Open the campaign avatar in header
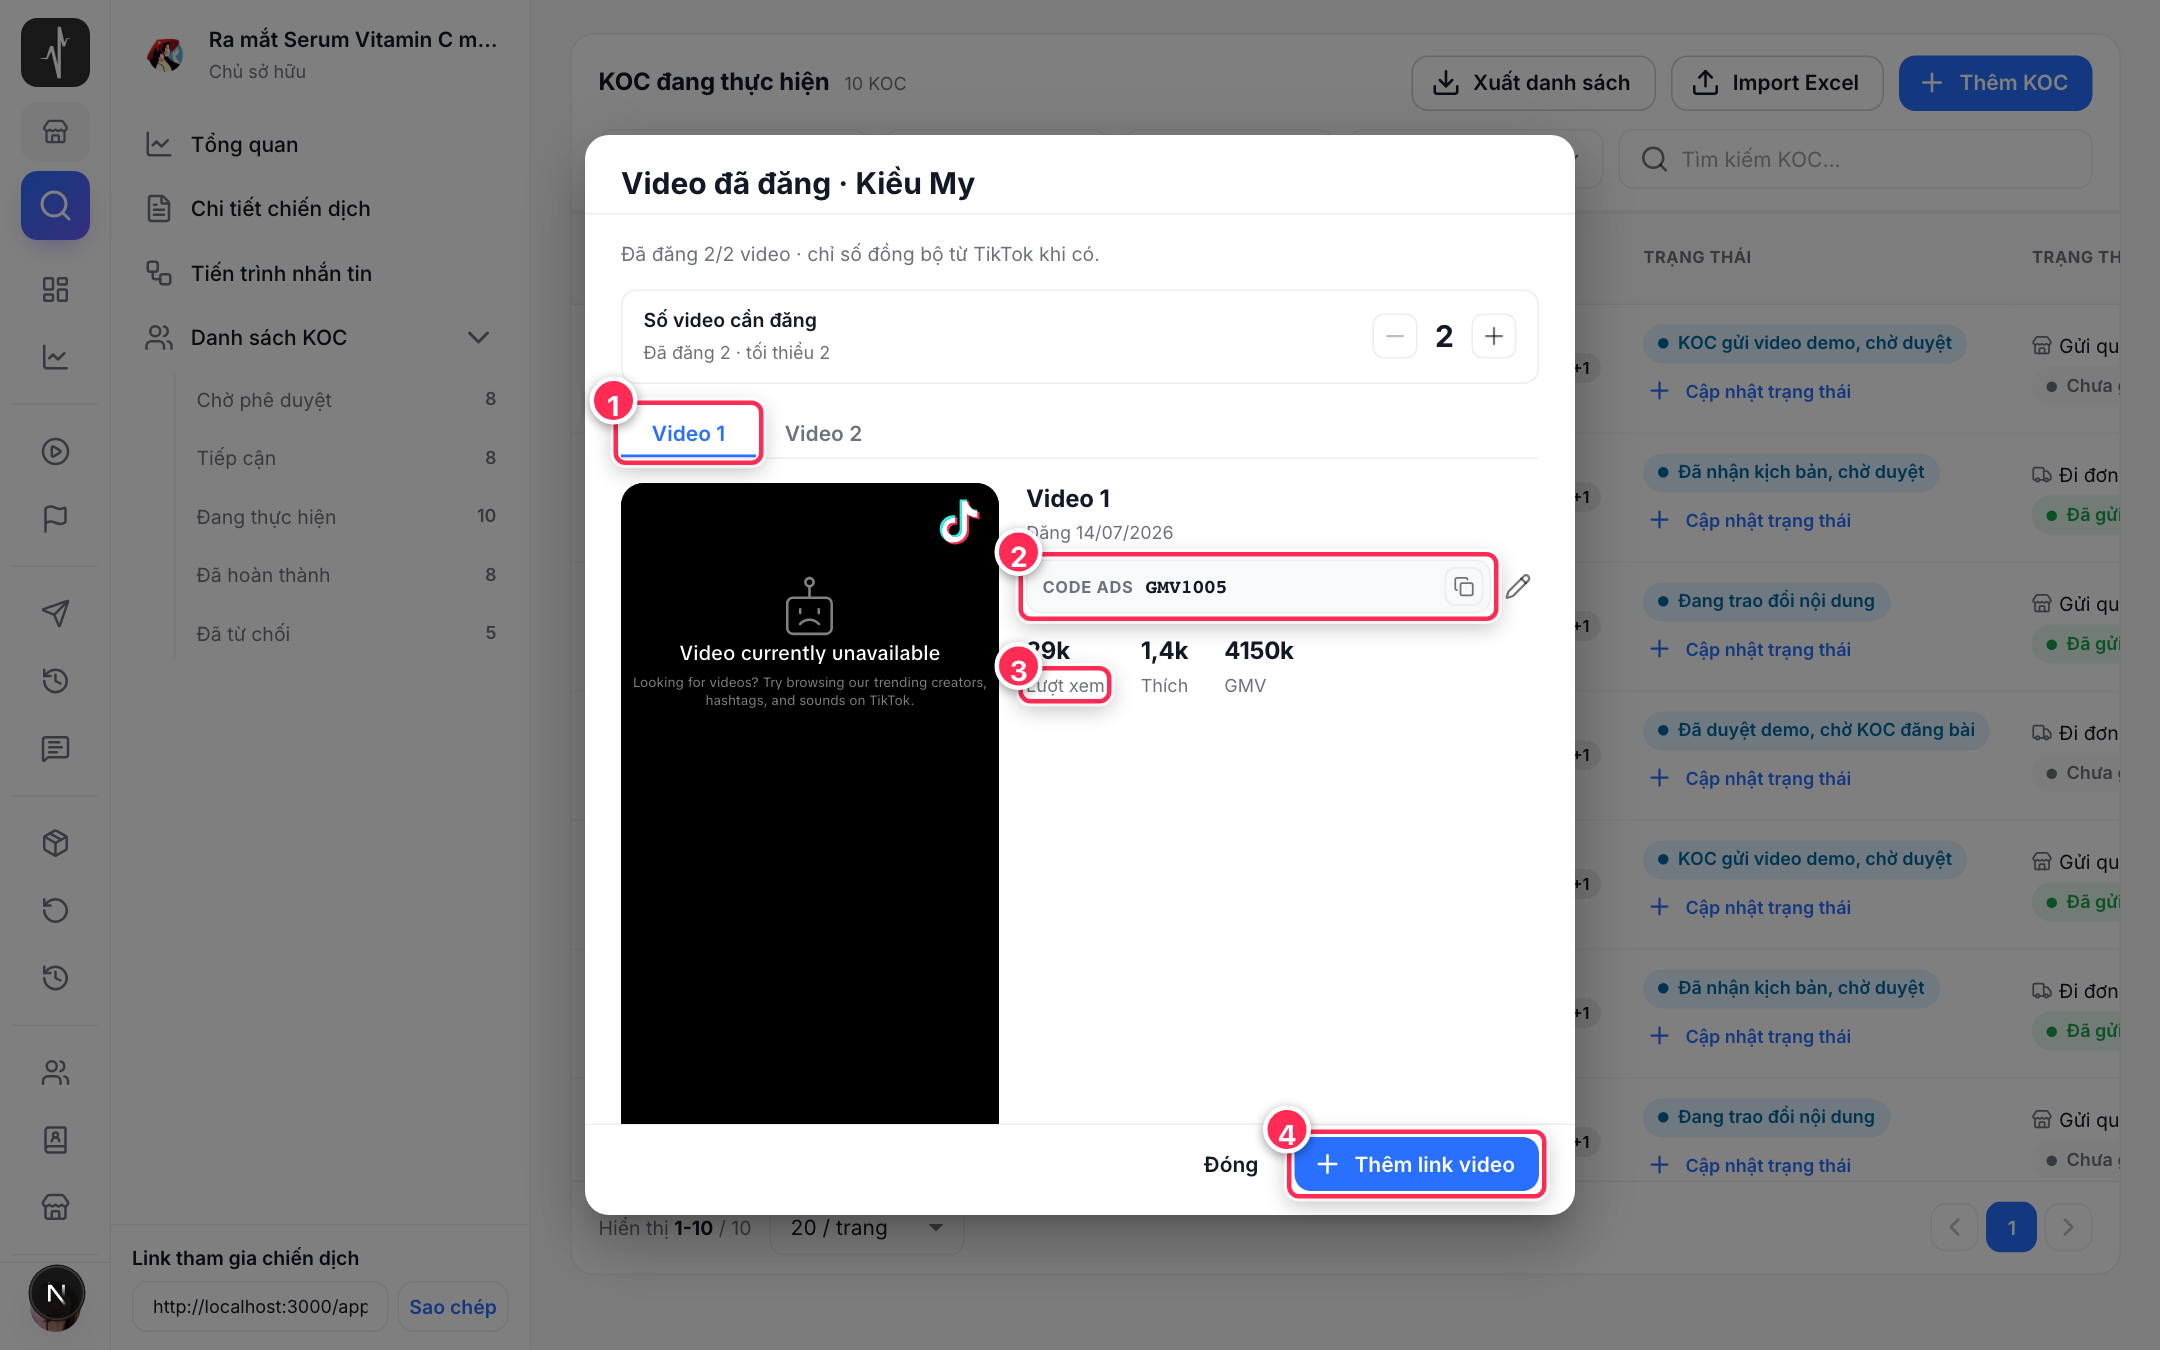 click(x=165, y=53)
